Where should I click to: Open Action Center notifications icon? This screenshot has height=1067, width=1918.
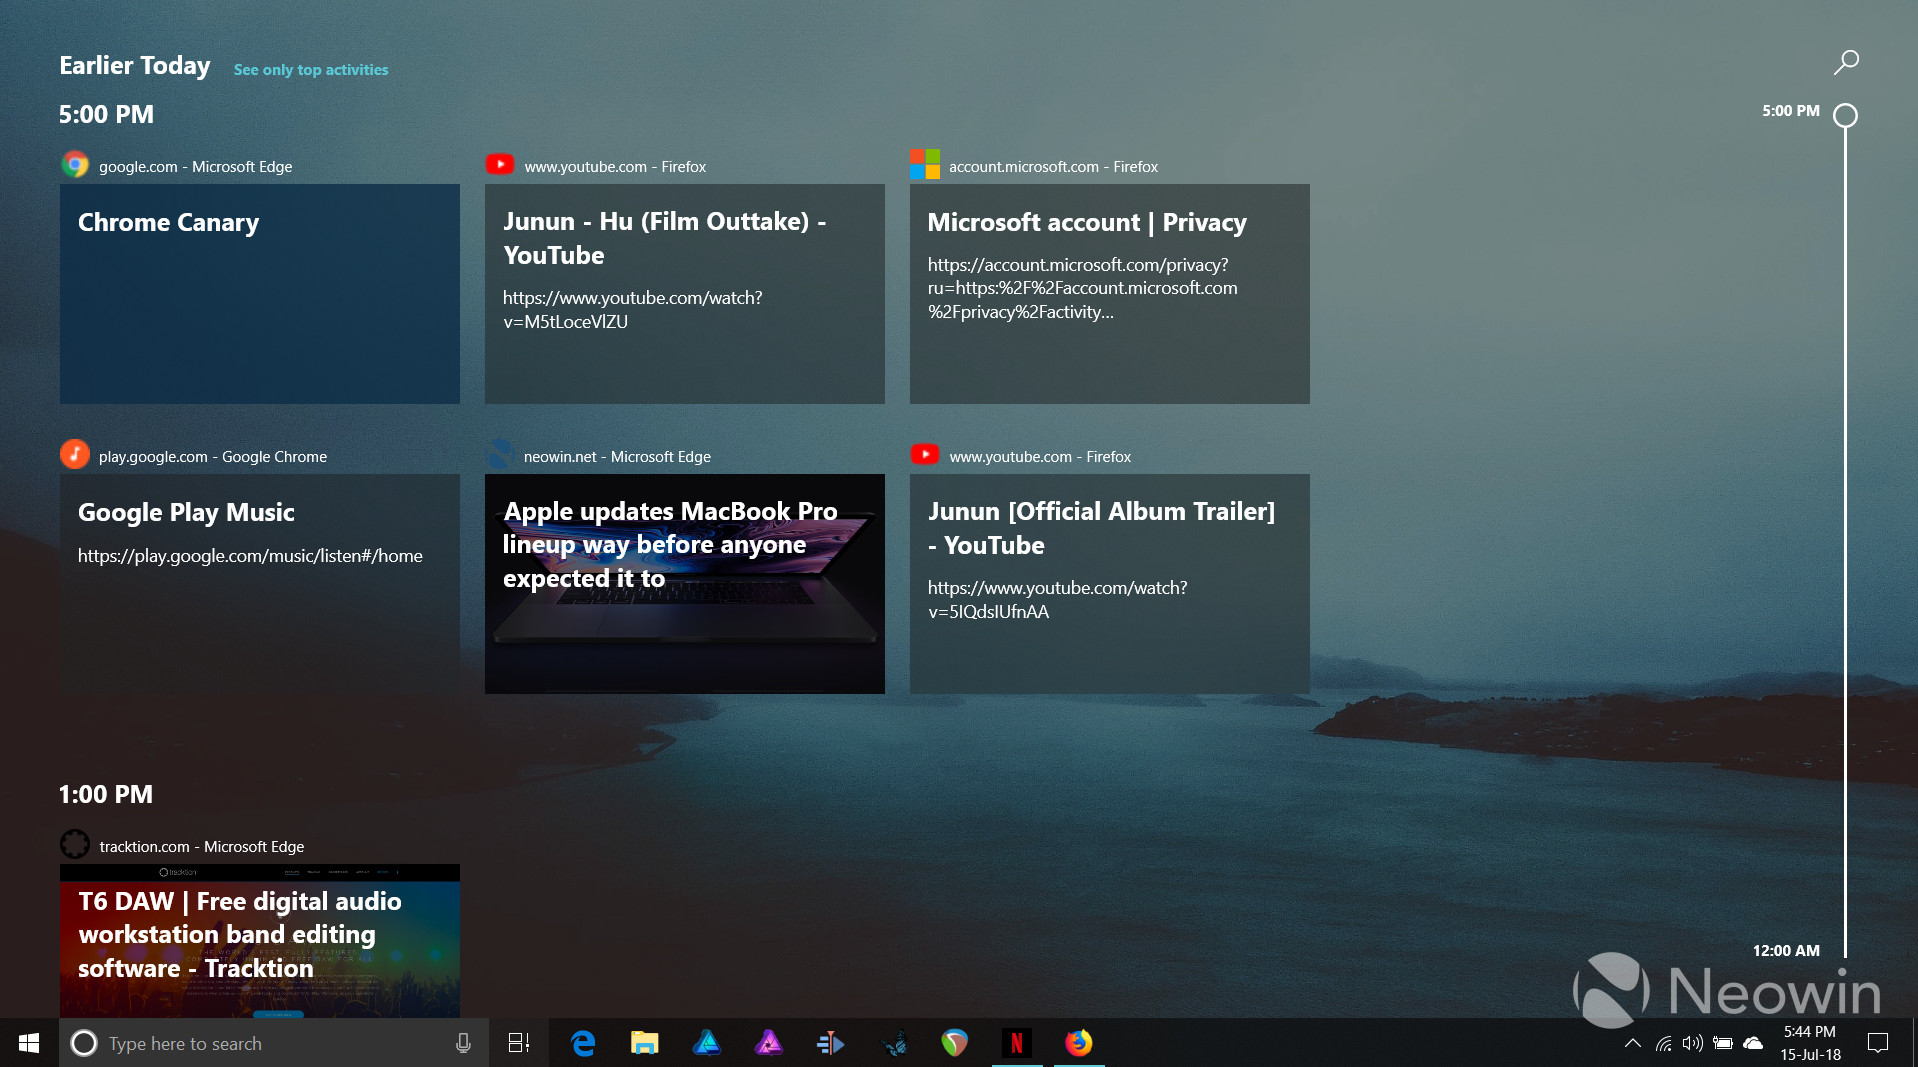click(x=1878, y=1043)
